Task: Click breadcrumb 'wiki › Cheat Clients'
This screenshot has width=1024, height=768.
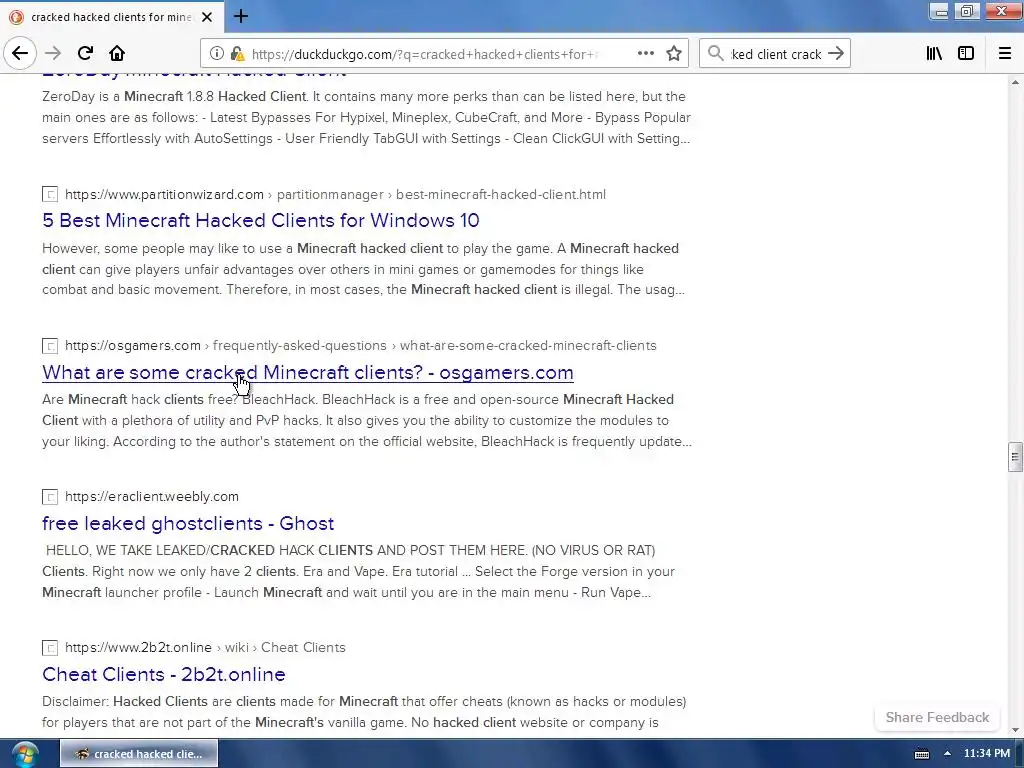Action: coord(285,647)
